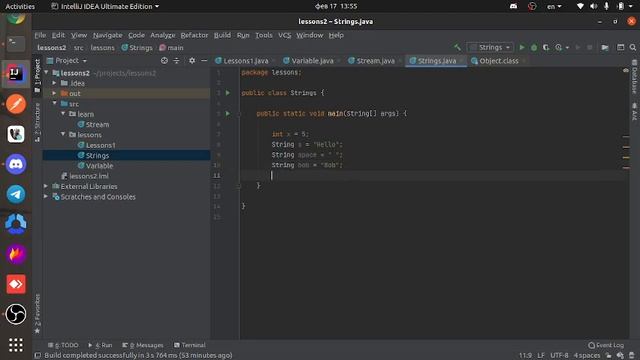Open the profiler run icon

558,47
